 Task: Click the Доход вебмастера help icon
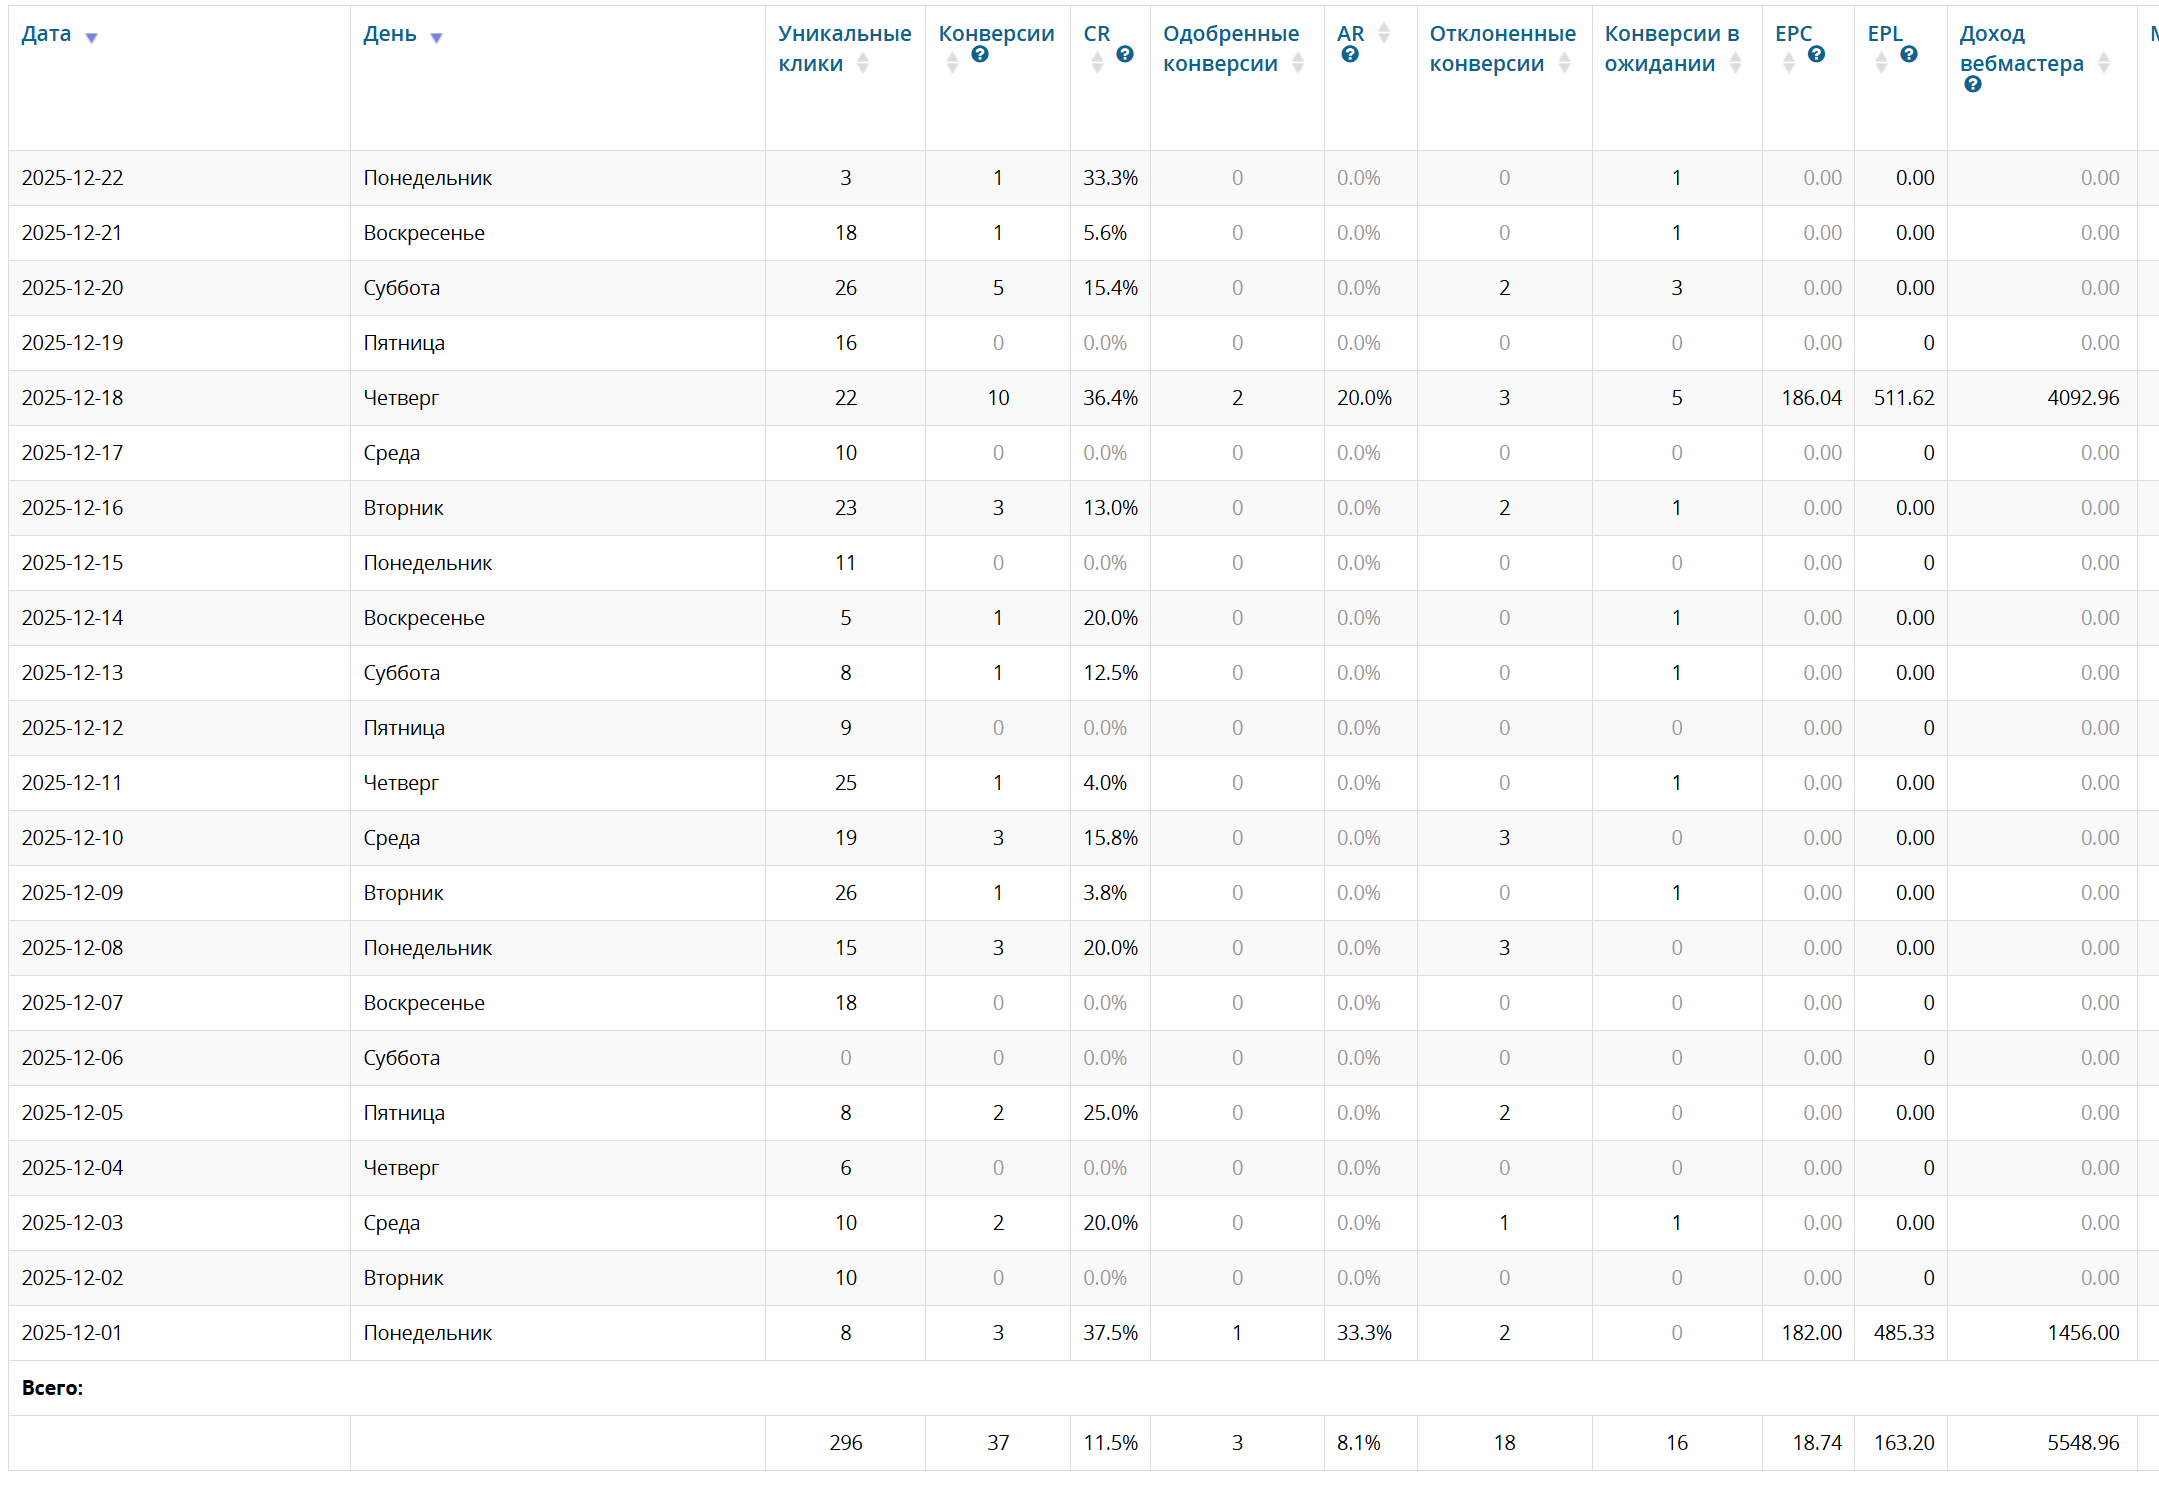[x=1973, y=85]
